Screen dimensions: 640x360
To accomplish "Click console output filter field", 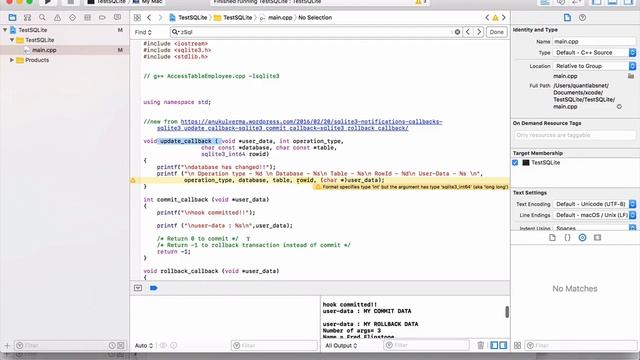I will coord(426,345).
